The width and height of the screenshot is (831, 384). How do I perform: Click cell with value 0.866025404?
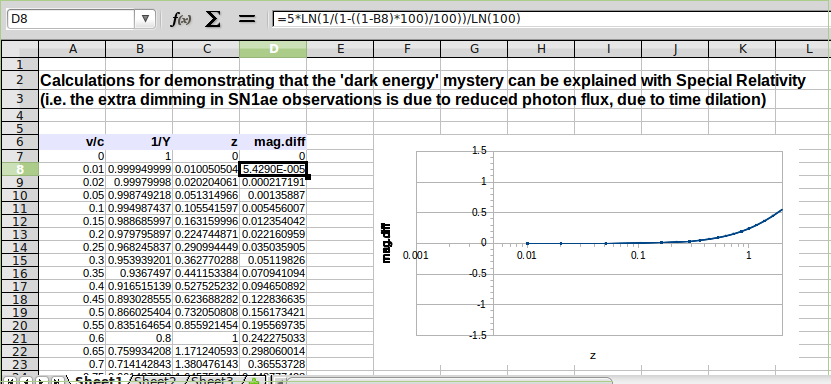pos(139,312)
